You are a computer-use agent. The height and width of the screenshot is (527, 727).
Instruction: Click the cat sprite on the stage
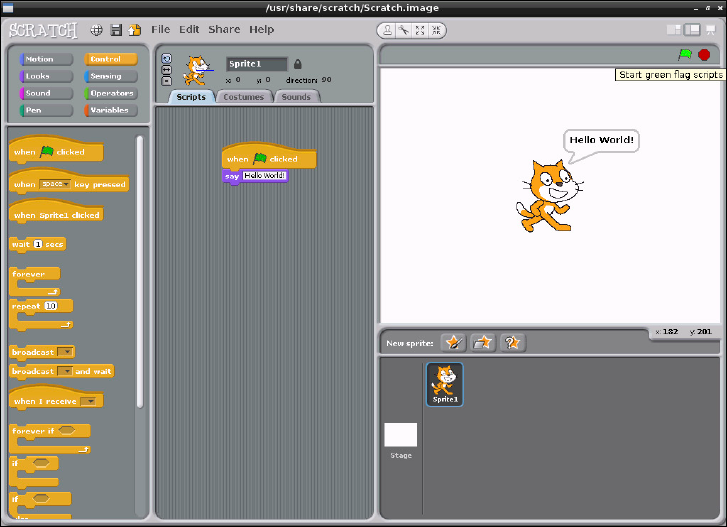click(x=549, y=196)
